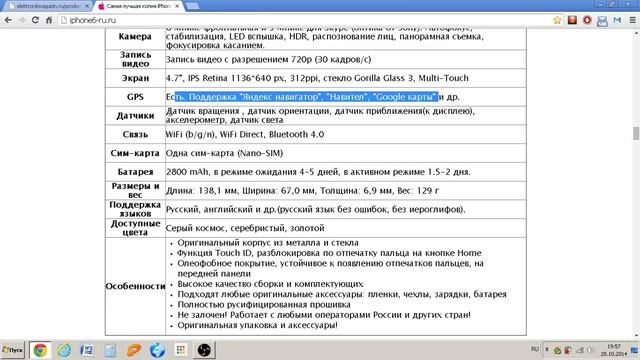Screen dimensions: 640x360
Task: Click the 'Запись видео' row header
Action: click(135, 59)
